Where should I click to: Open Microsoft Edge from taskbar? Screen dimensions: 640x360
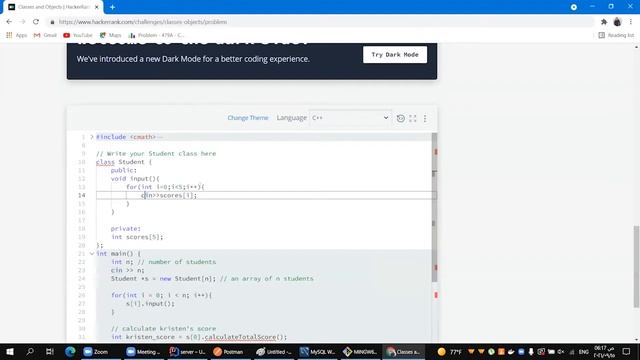(70, 351)
